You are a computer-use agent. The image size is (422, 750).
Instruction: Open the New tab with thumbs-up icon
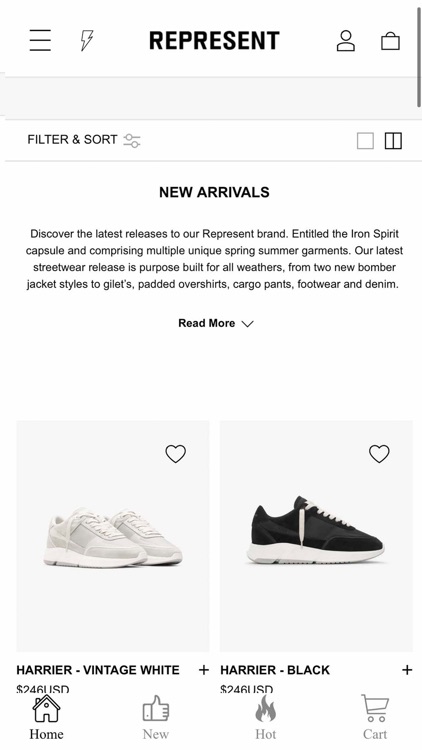click(x=155, y=717)
